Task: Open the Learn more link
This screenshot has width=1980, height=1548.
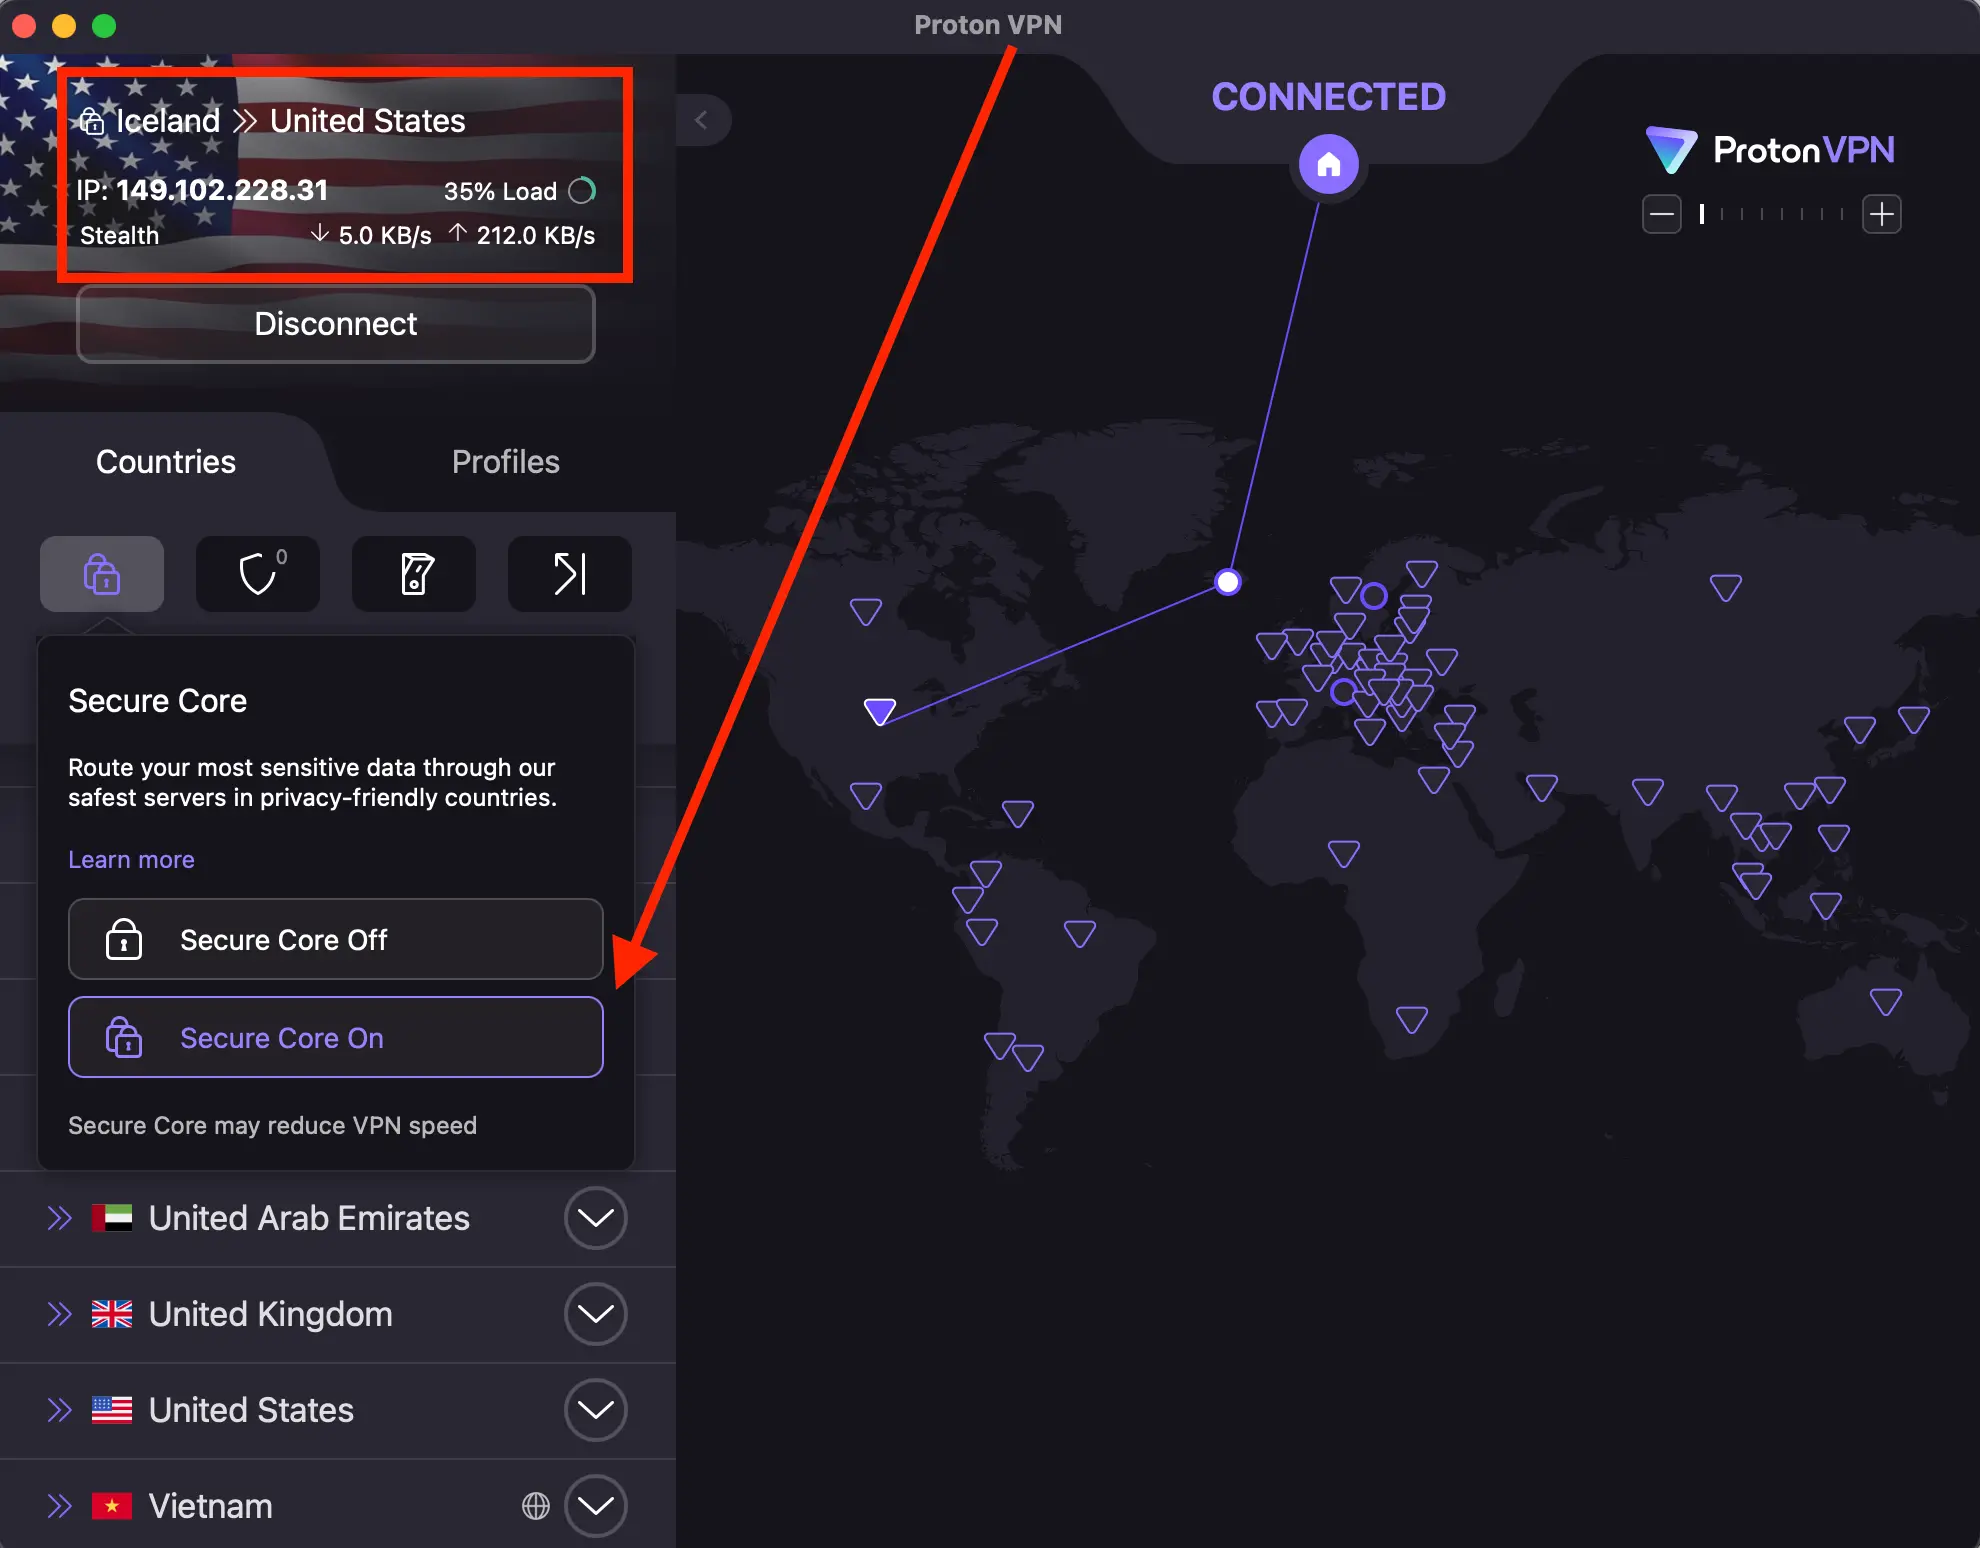Action: point(131,859)
